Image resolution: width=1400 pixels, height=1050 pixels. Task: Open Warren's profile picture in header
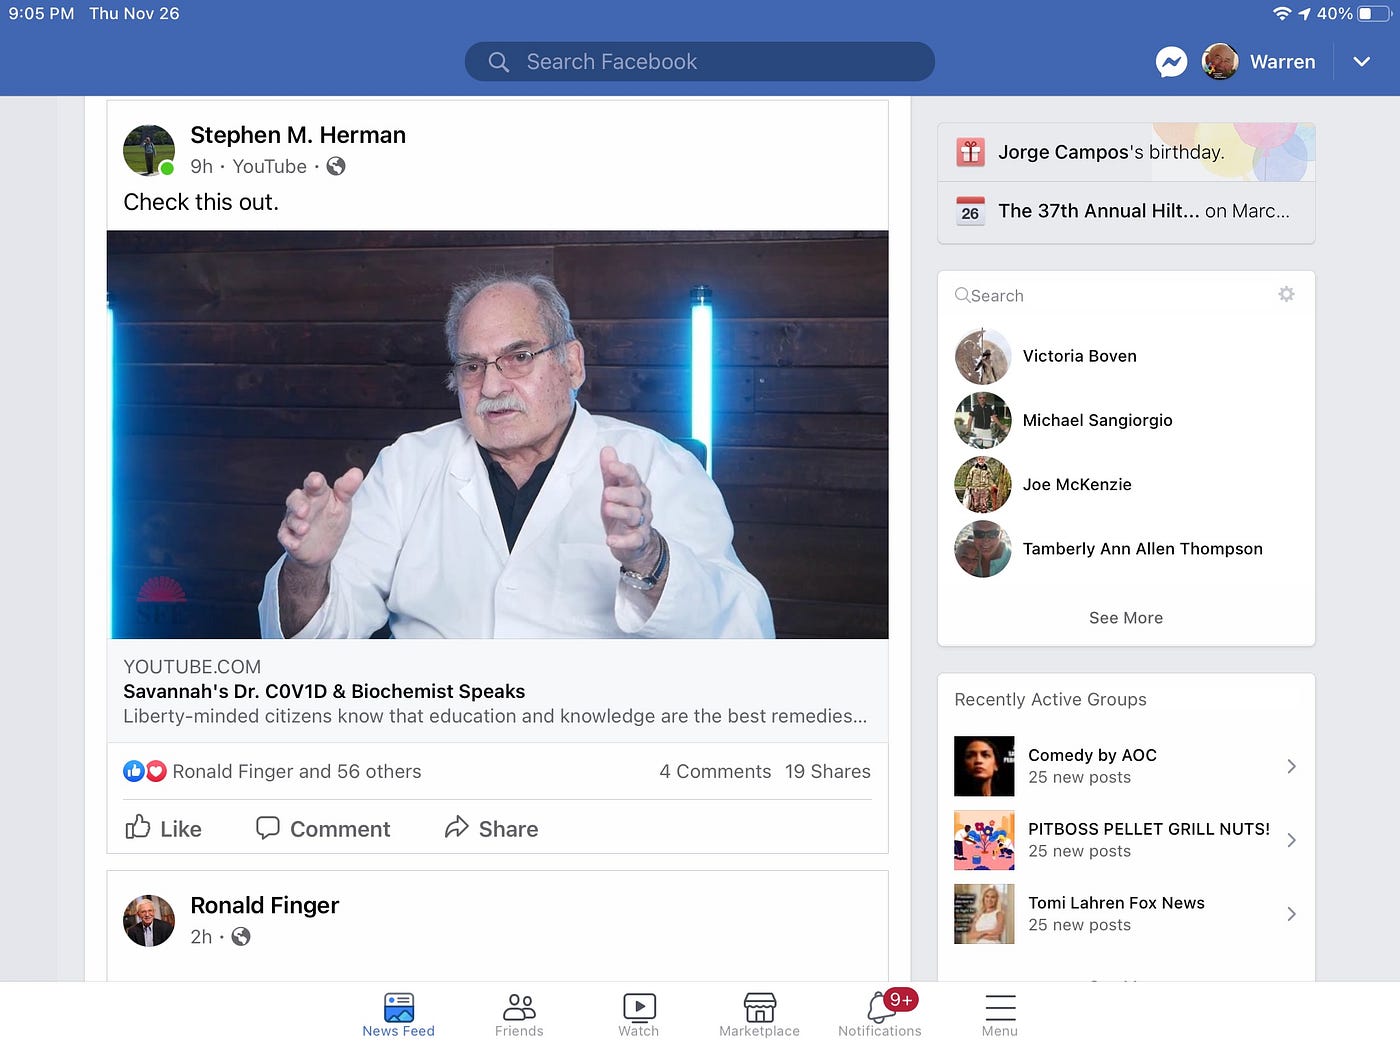(1220, 62)
